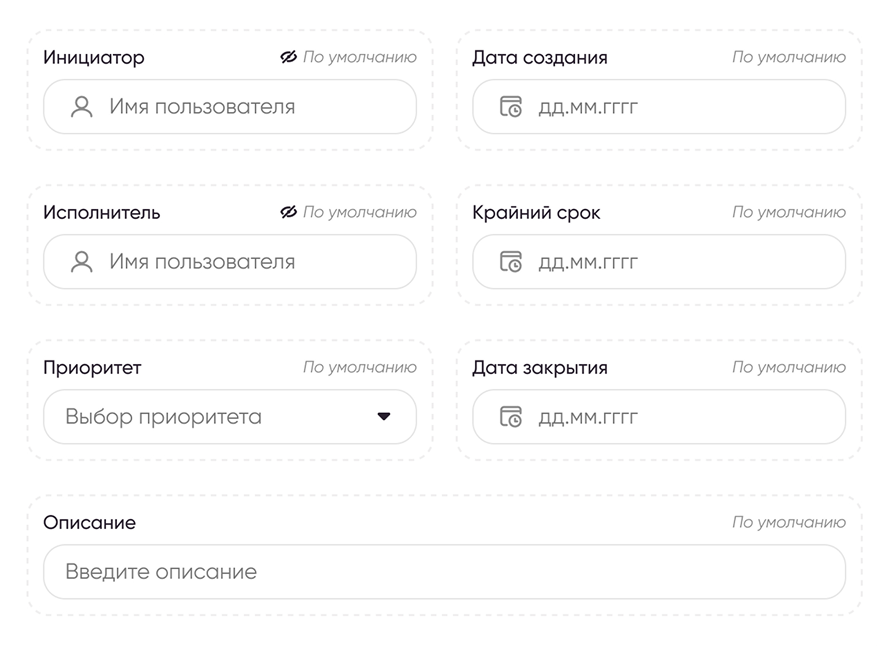Viewport: 894px width, 646px height.
Task: Click По умолчанию link beside Дата создания
Action: [789, 57]
